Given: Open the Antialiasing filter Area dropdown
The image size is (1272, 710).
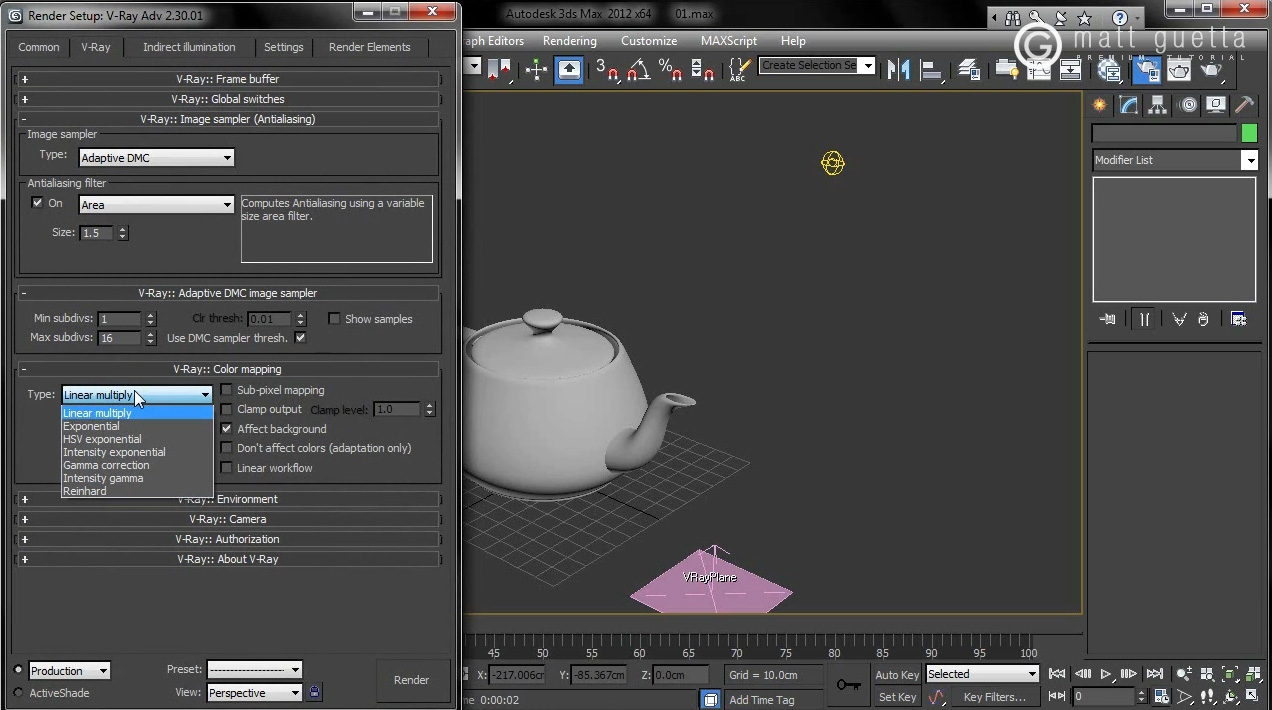Looking at the screenshot, I should (x=156, y=205).
